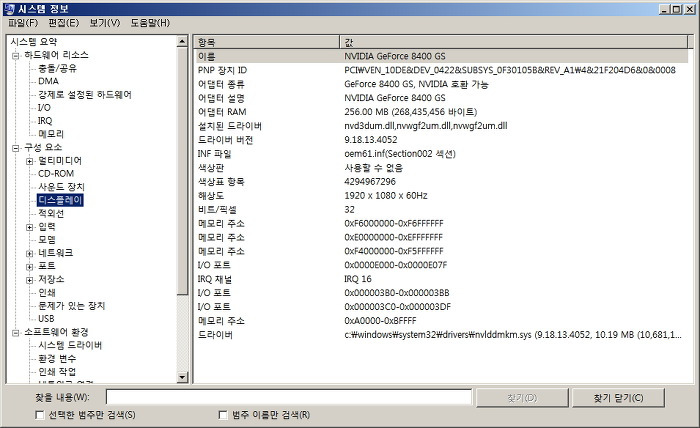This screenshot has width=700, height=428.
Task: Click the System Information title bar icon
Action: (x=9, y=9)
